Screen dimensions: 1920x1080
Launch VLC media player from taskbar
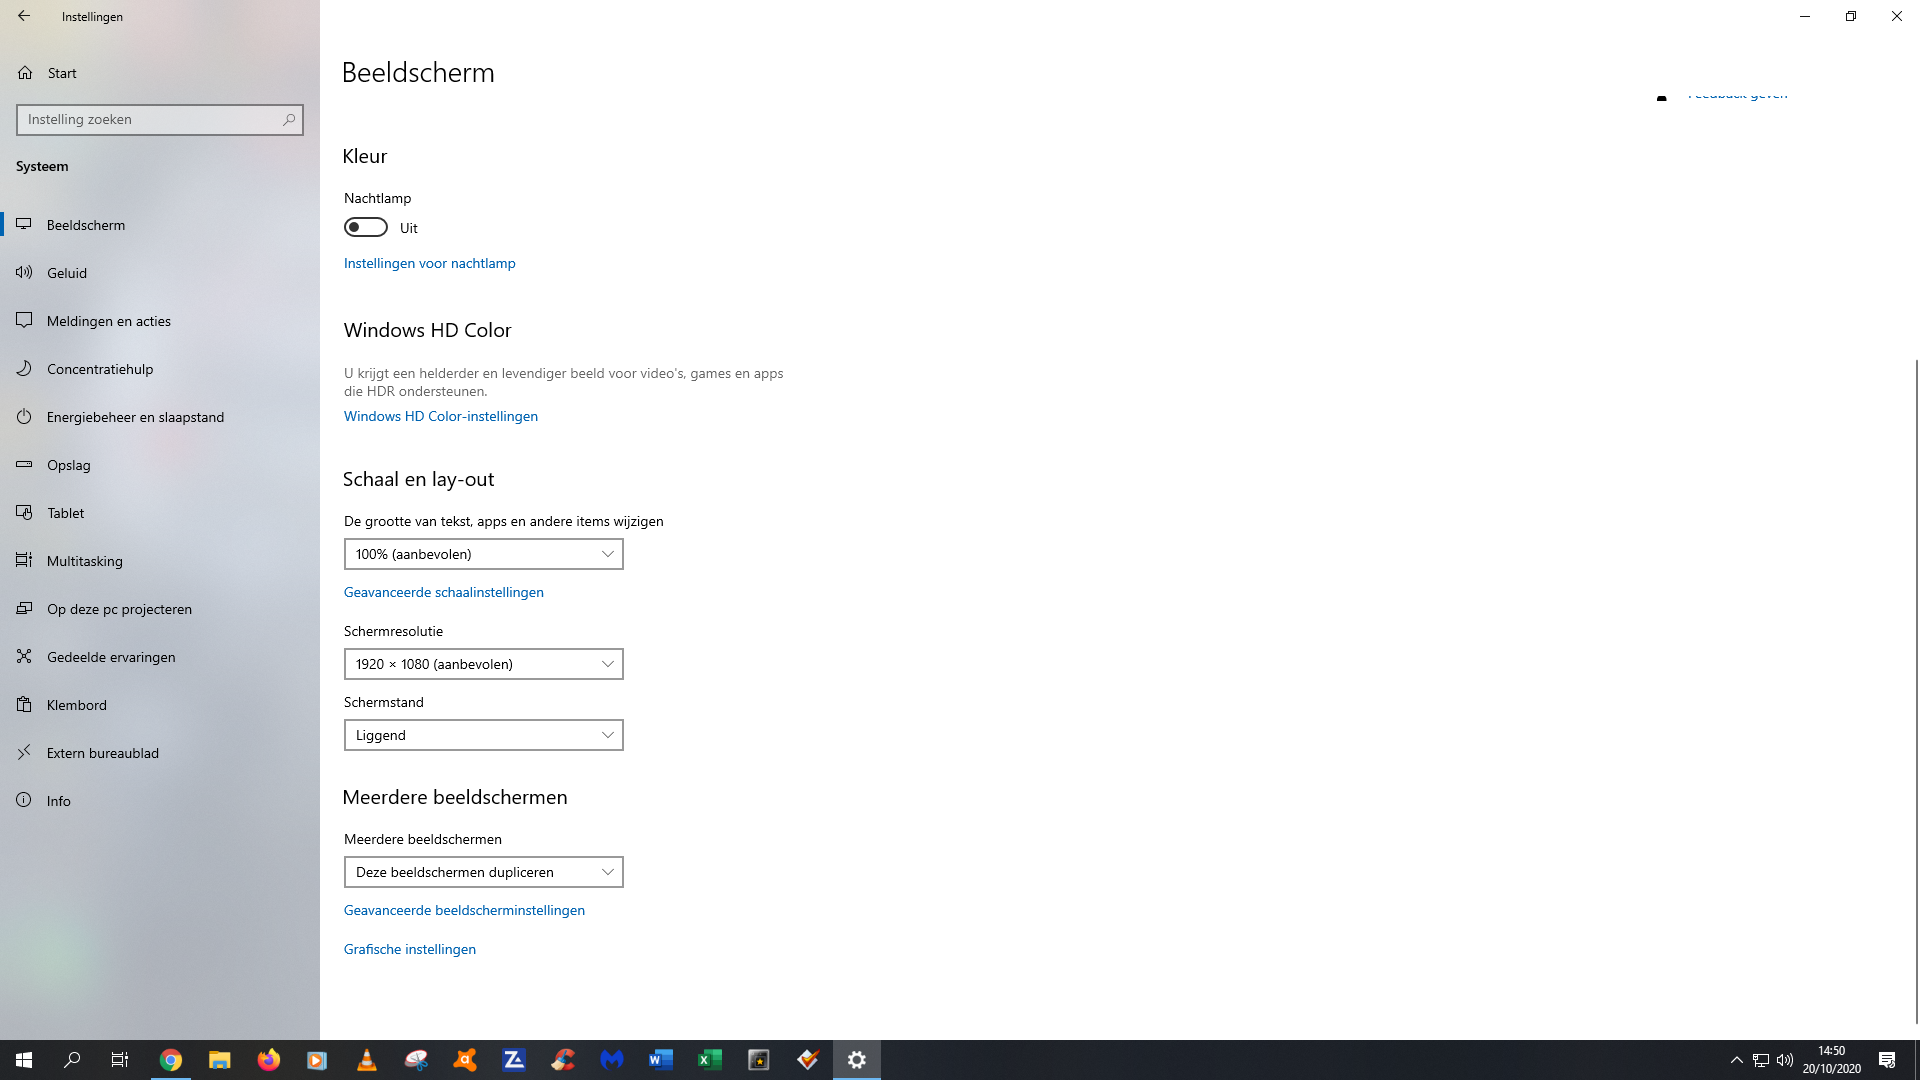click(367, 1060)
